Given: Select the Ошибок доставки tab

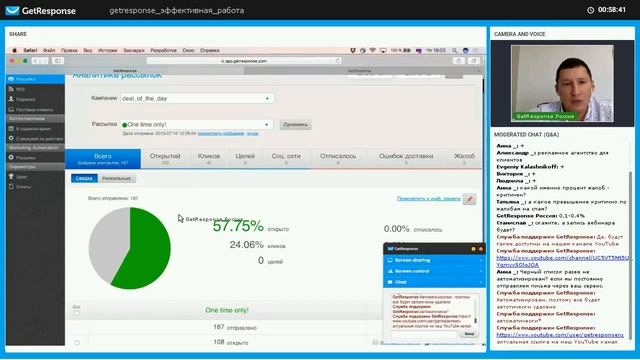Looking at the screenshot, I should [x=406, y=158].
